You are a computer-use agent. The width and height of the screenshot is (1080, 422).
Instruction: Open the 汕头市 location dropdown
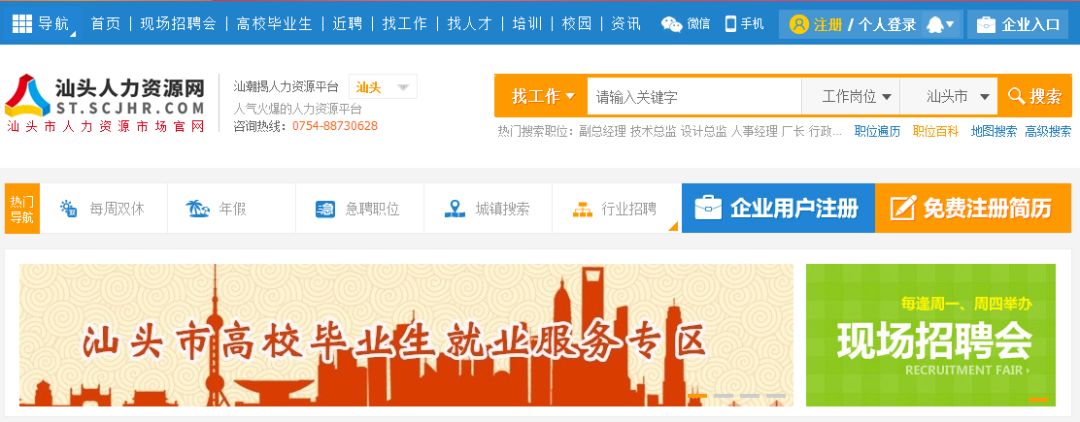(948, 96)
